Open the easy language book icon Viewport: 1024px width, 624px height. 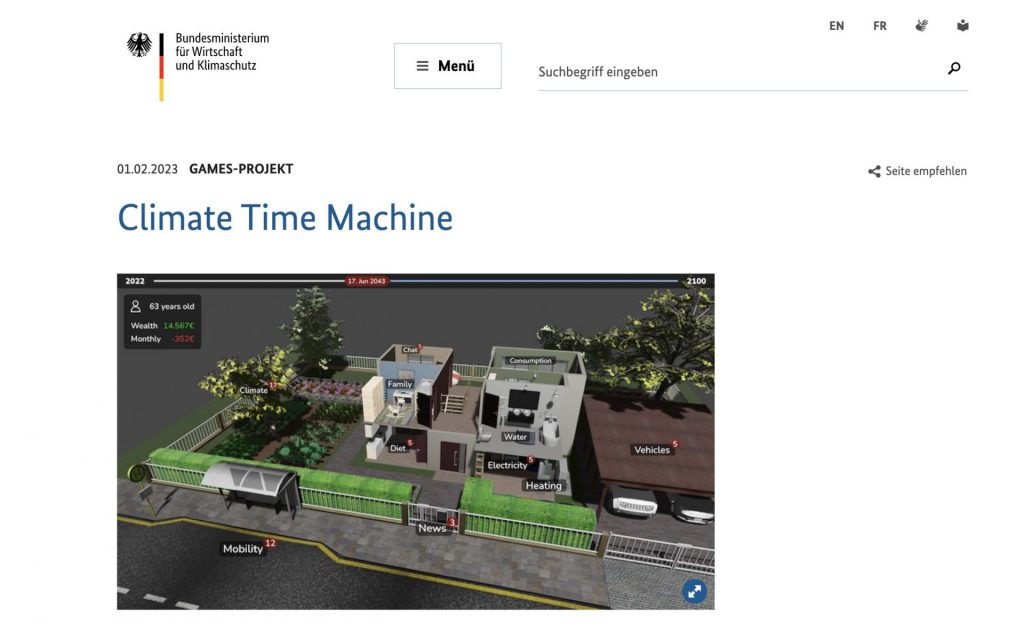(962, 26)
